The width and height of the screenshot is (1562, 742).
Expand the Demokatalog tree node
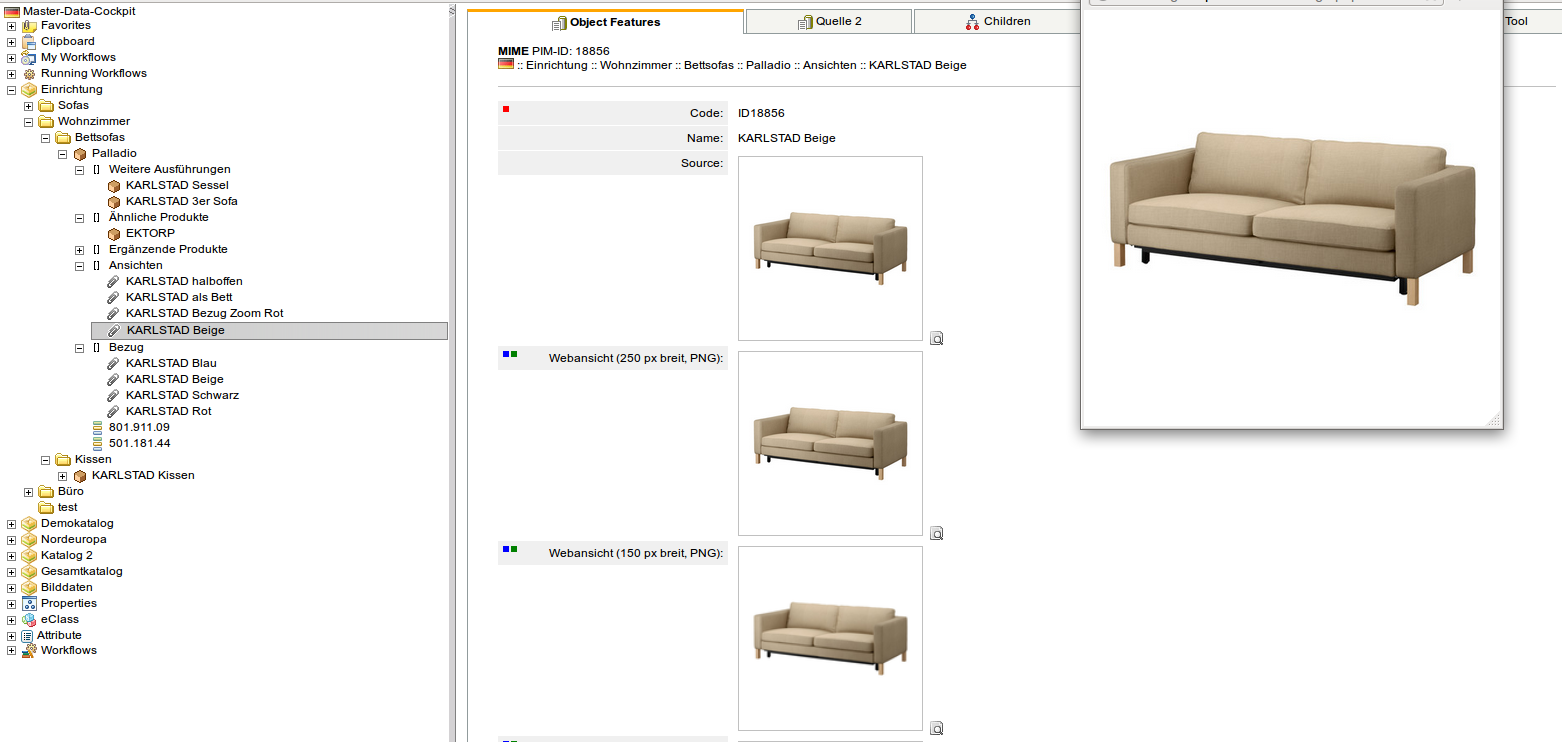coord(11,524)
